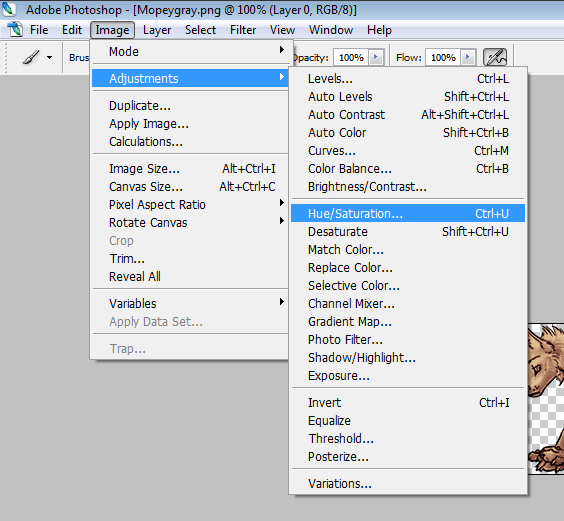Open the tool preset picker arrow
Viewport: 564px width, 521px height.
pyautogui.click(x=50, y=57)
